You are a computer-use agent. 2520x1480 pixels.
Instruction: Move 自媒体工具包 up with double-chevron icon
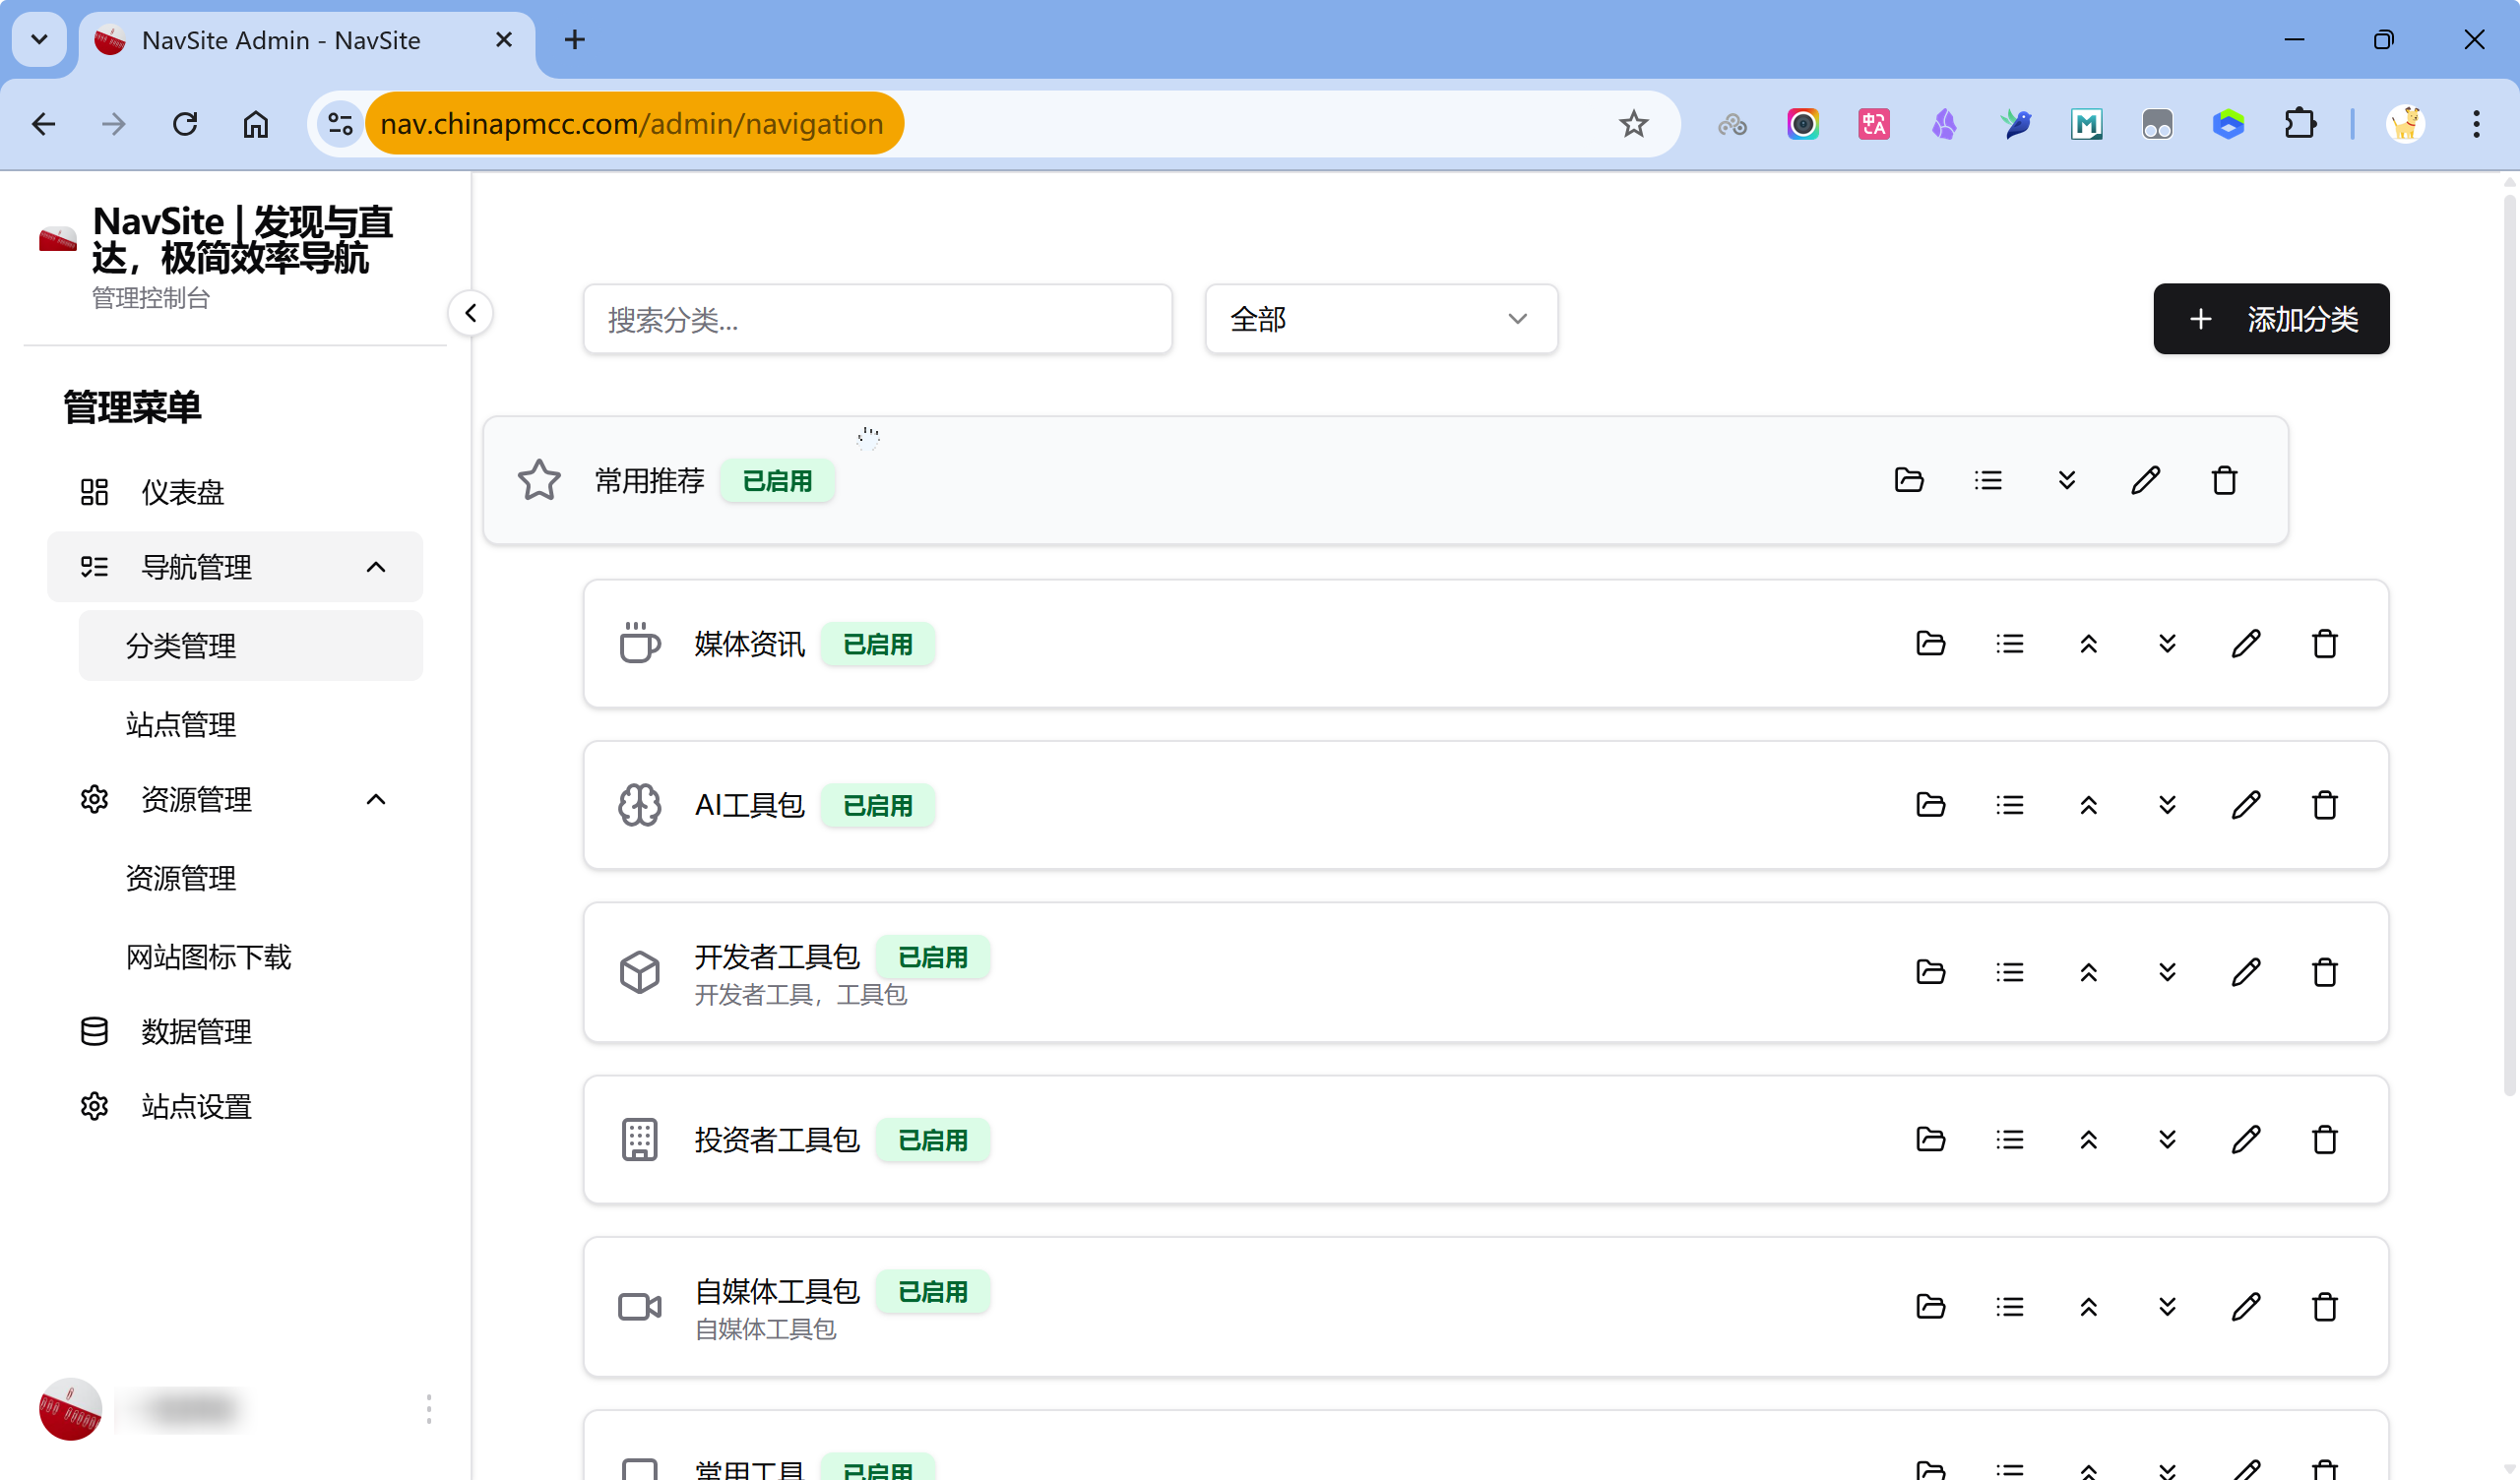[2088, 1306]
